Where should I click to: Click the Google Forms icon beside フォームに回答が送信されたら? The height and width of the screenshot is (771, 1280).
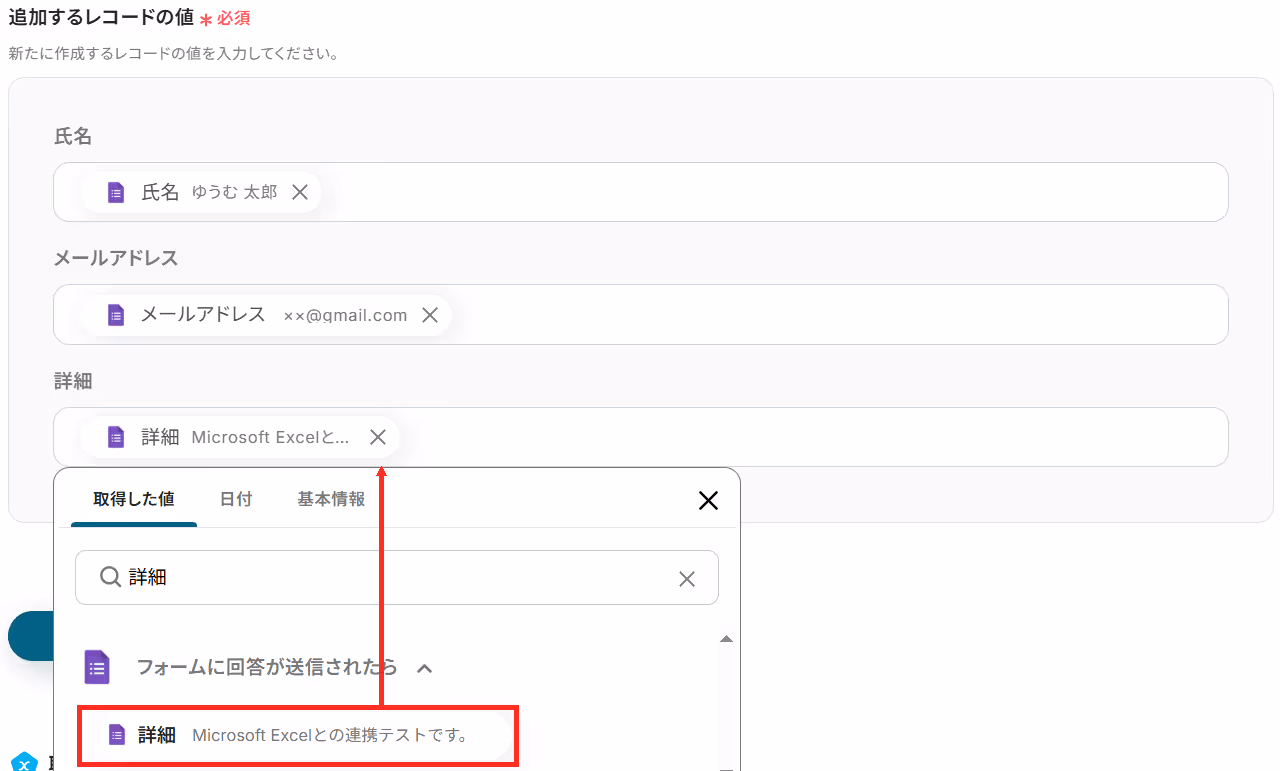click(97, 667)
